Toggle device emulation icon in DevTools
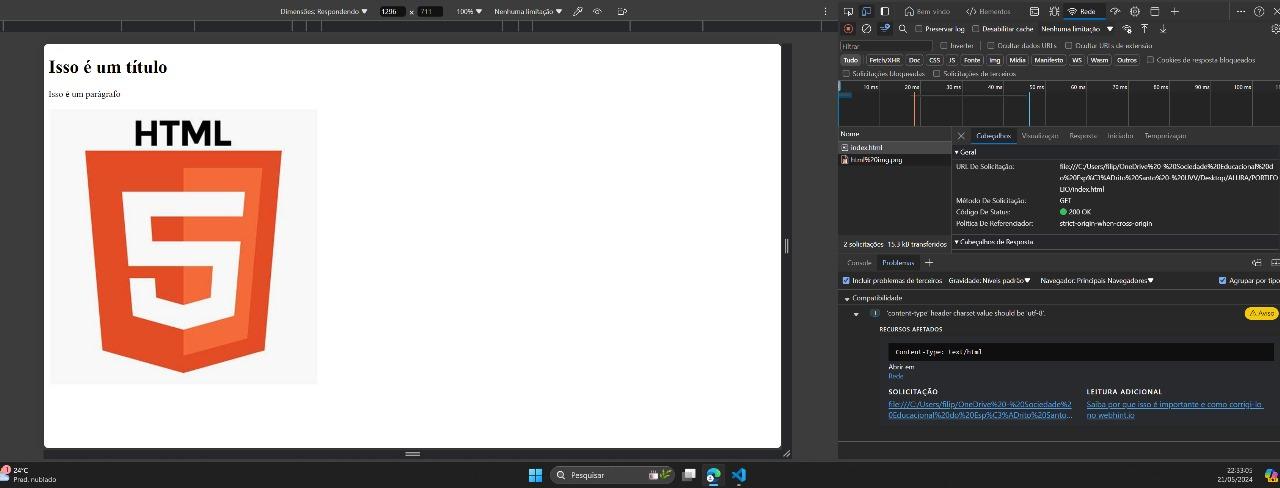Screen dimensions: 1280x488 [x=866, y=11]
